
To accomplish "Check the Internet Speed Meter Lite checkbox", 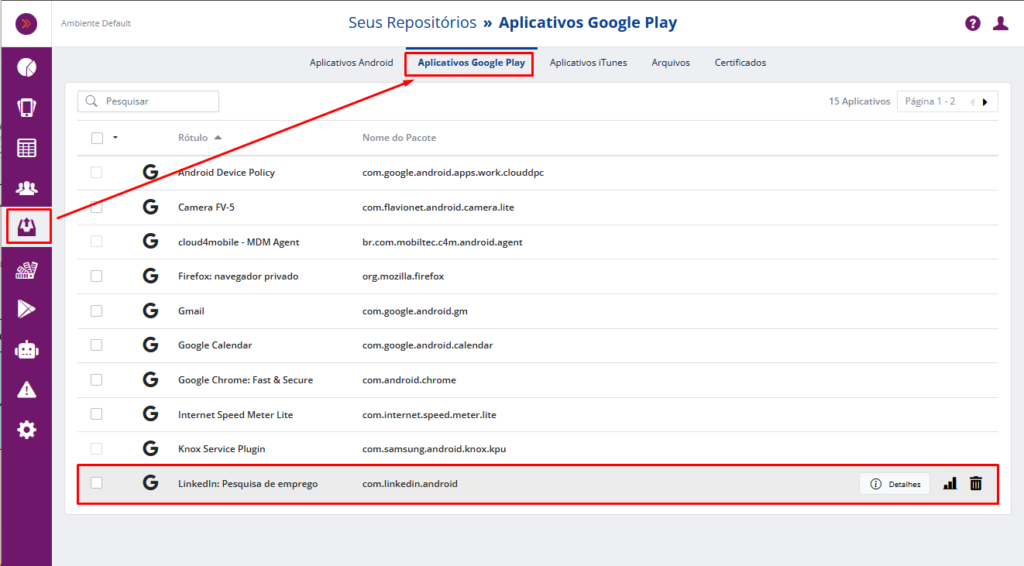I will [x=97, y=414].
